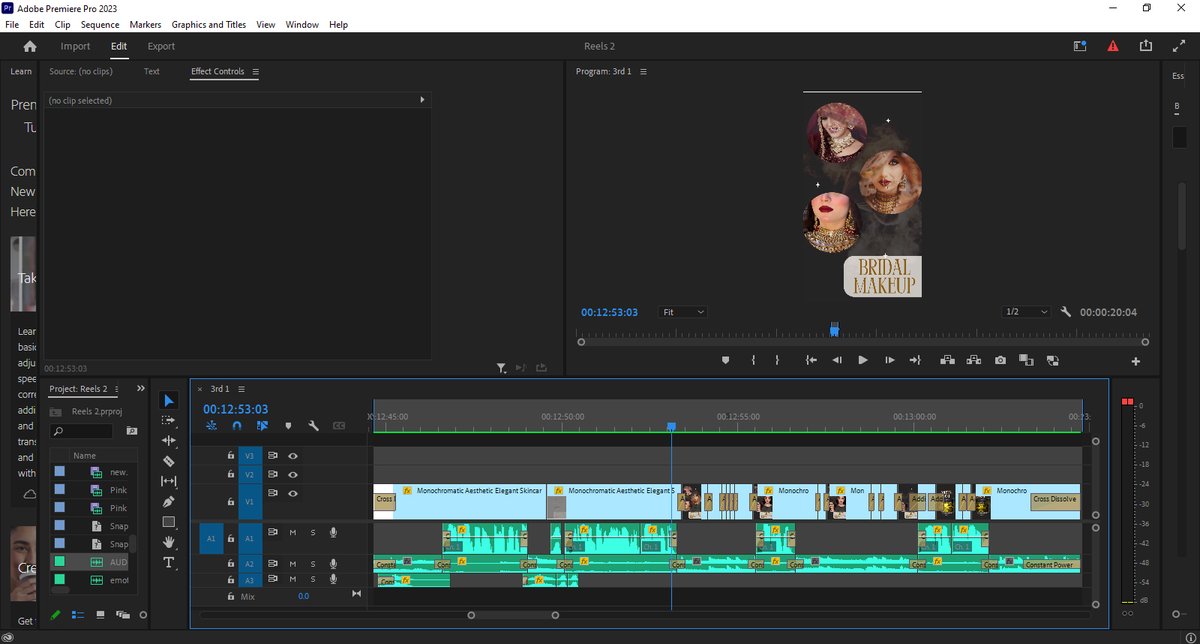Image resolution: width=1200 pixels, height=644 pixels.
Task: Select the Type tool
Action: (169, 563)
